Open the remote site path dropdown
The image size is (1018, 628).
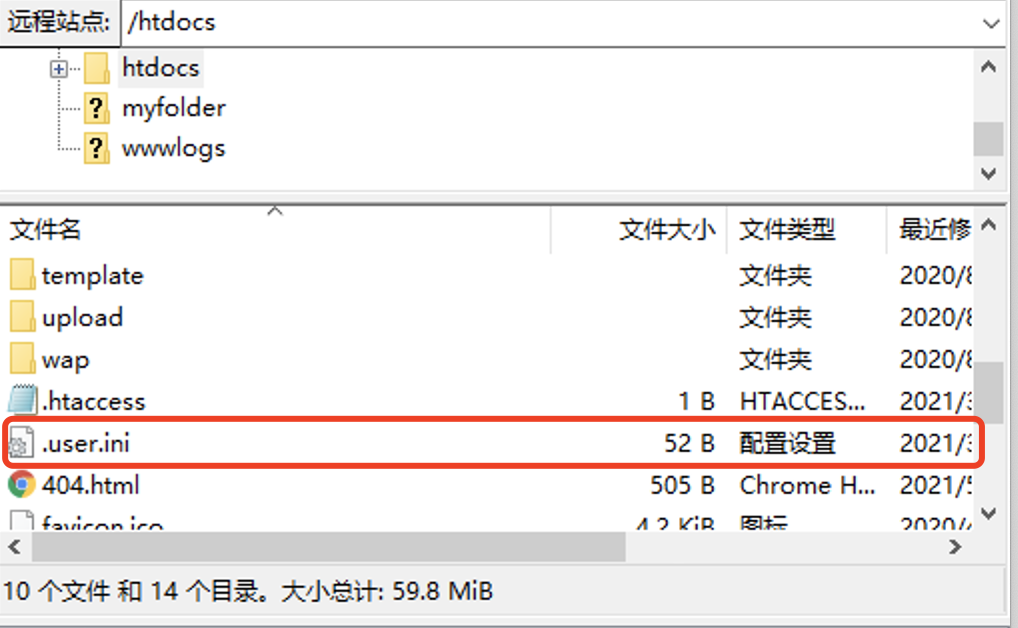pos(991,23)
